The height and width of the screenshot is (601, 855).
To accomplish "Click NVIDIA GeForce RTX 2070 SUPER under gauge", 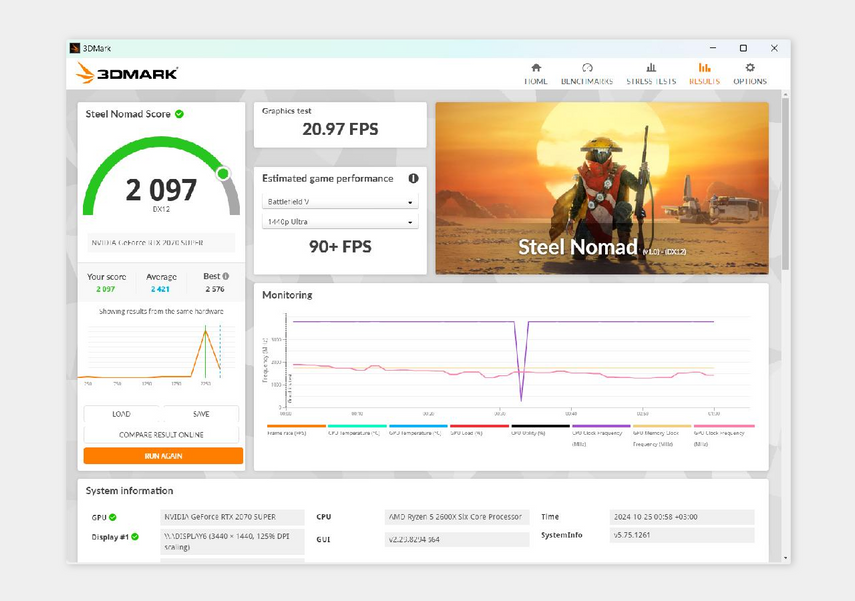I will tap(161, 243).
